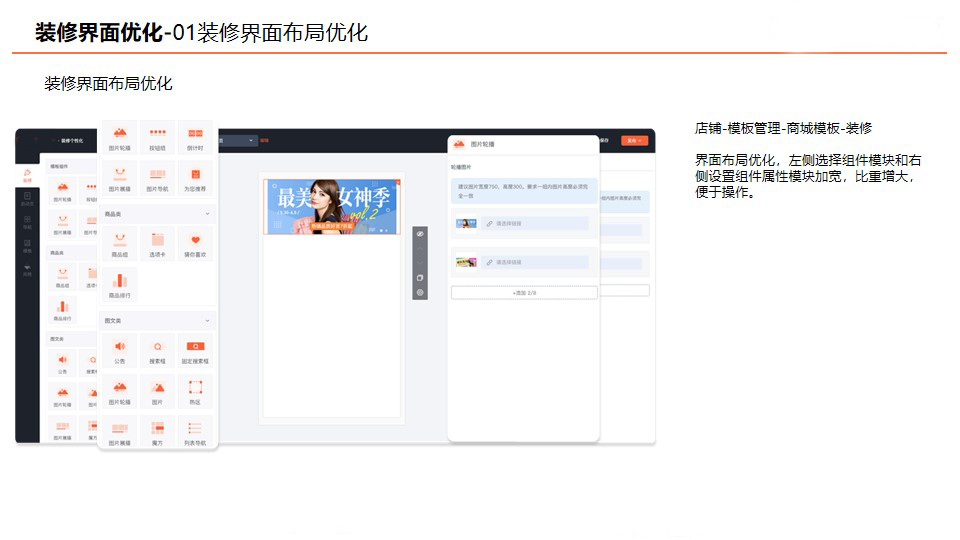
Task: Open the orange 发布 publish dropdown button
Action: coord(634,140)
